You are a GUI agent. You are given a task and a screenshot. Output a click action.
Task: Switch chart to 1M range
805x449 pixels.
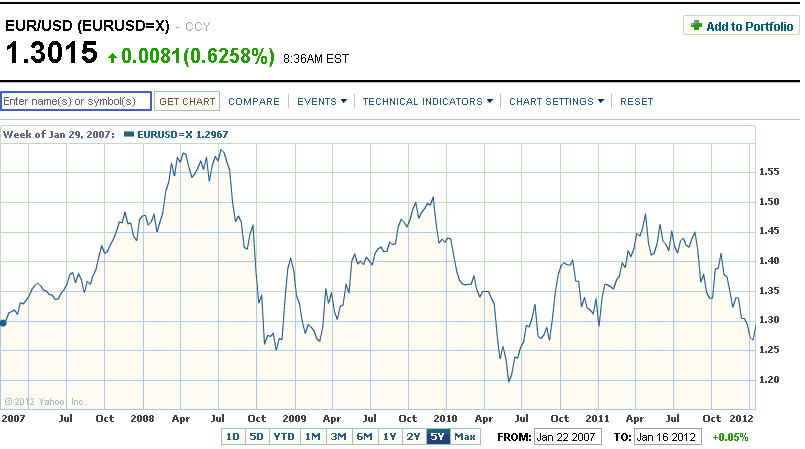[x=313, y=437]
